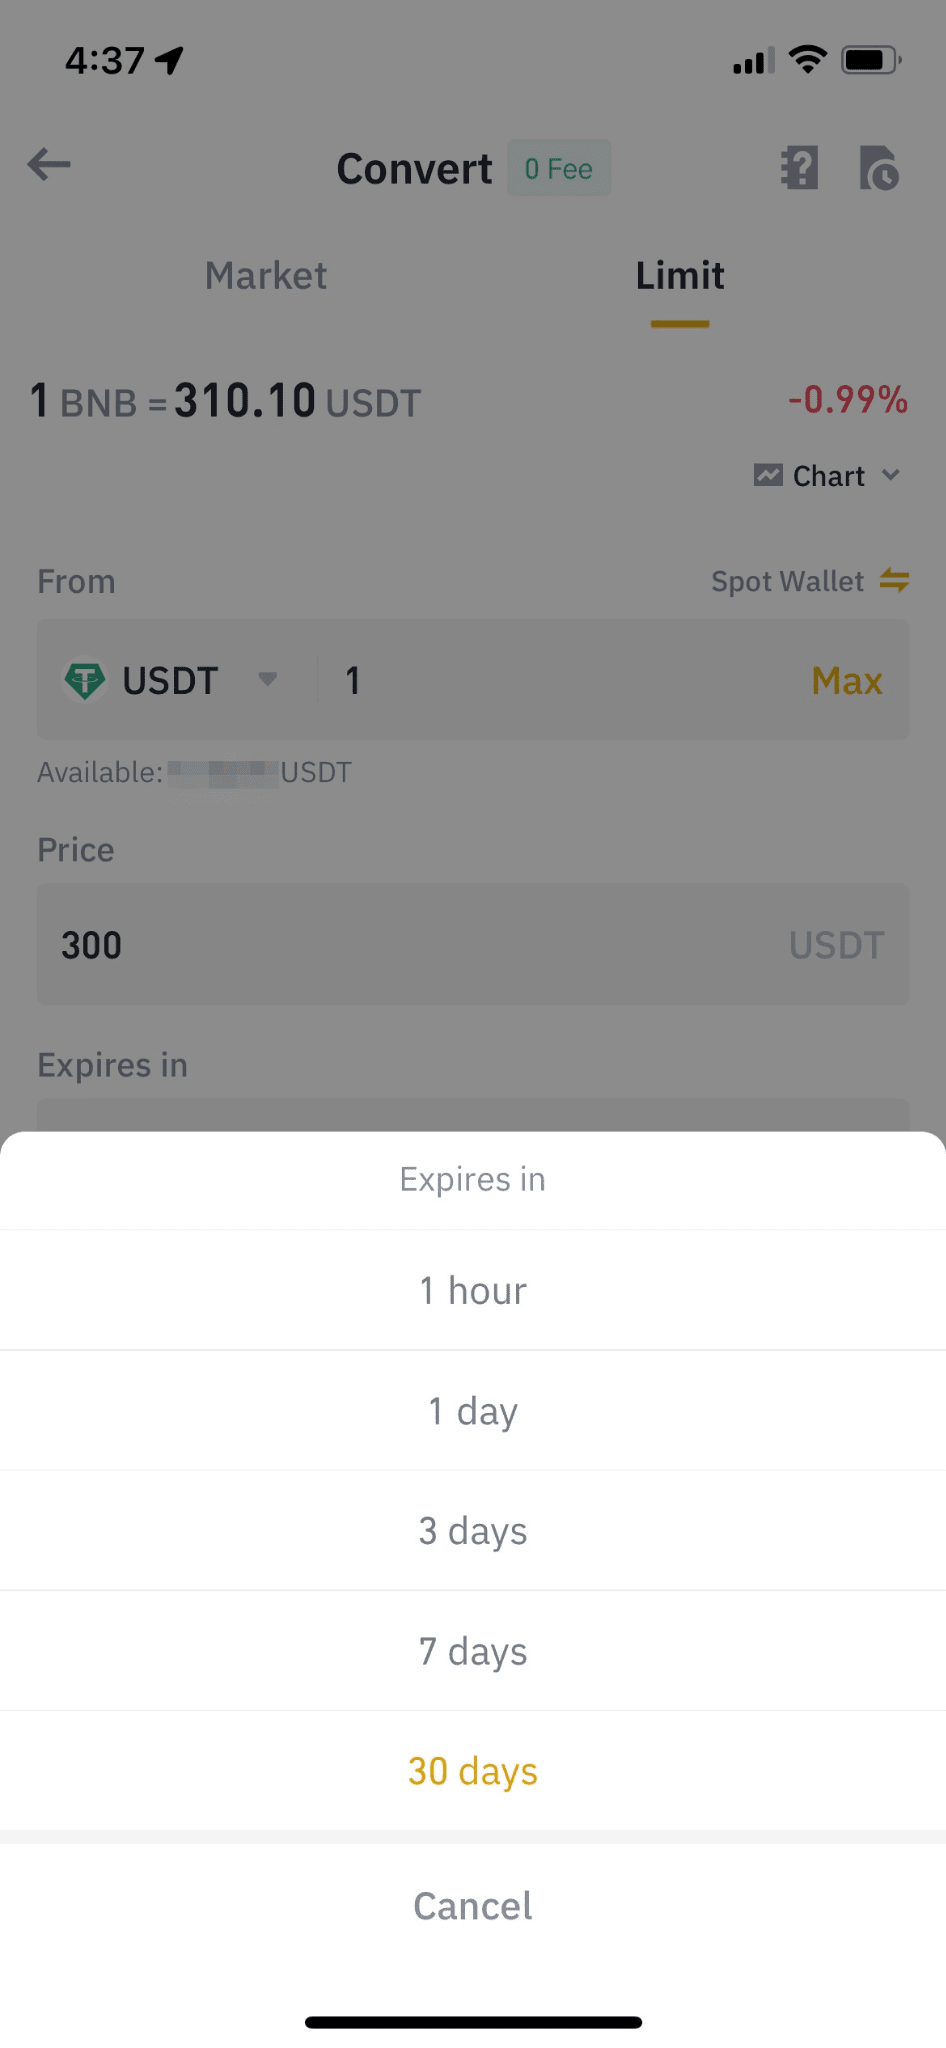Cancel the Expires in sheet
This screenshot has width=946, height=2048.
[x=473, y=1906]
